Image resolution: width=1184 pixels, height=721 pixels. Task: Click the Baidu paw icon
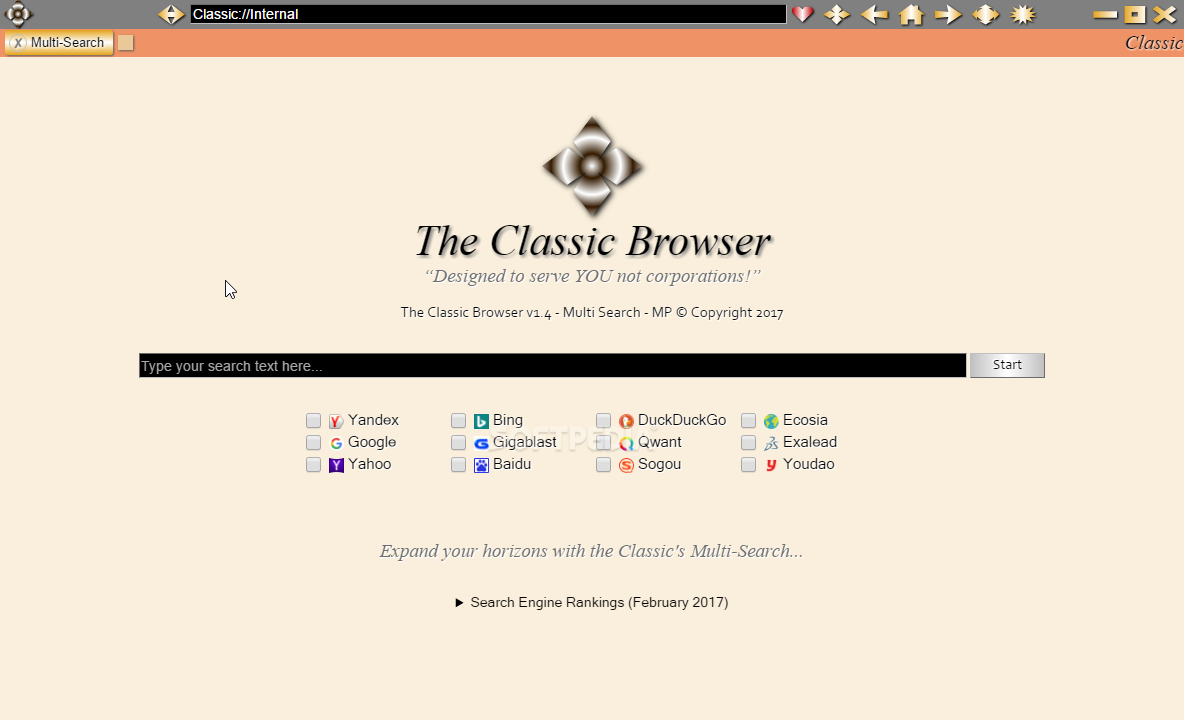click(x=481, y=465)
